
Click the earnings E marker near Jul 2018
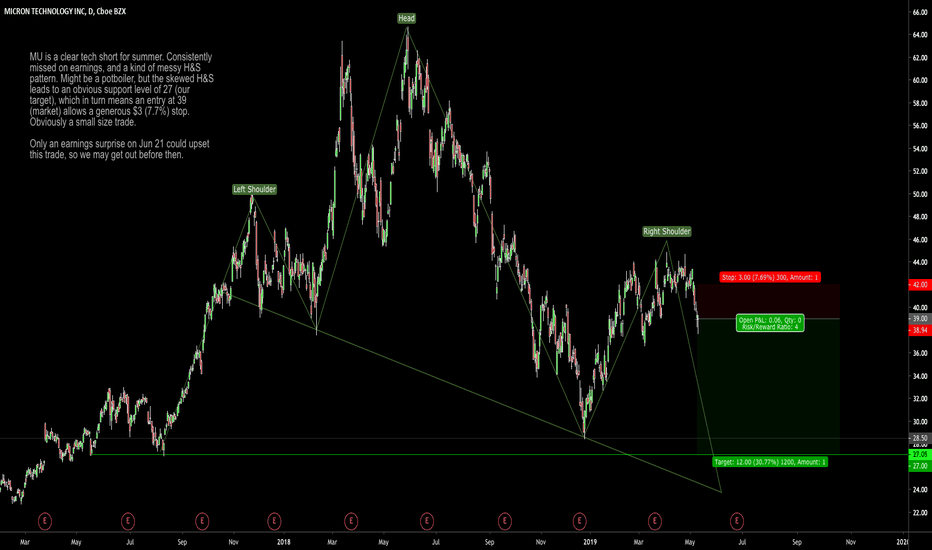point(426,521)
